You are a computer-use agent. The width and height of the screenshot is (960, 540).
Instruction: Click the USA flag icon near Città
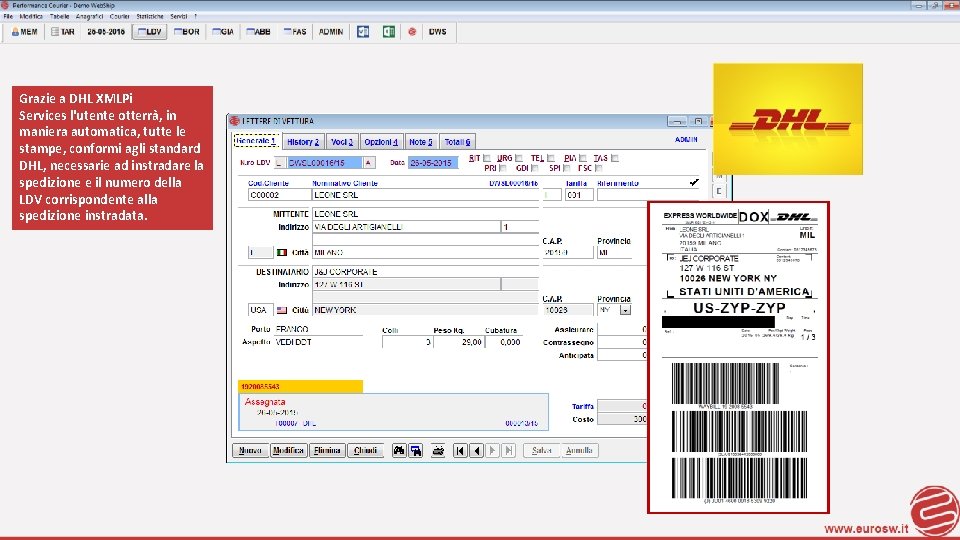[x=282, y=310]
